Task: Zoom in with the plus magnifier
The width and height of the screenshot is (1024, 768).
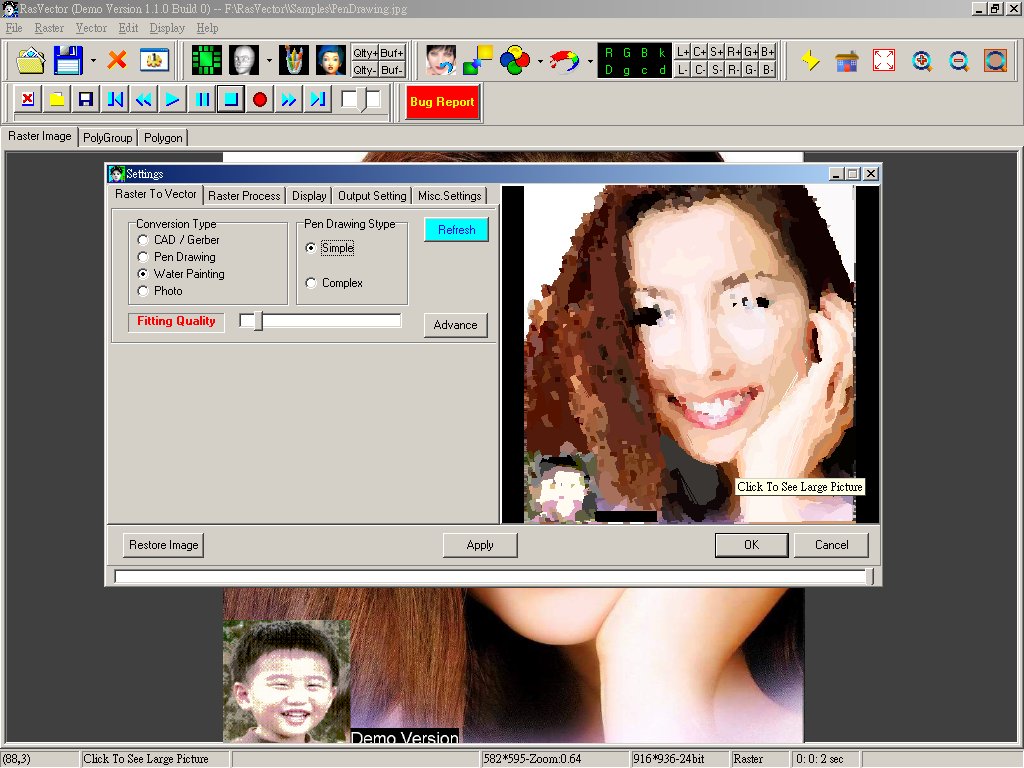Action: (x=921, y=61)
